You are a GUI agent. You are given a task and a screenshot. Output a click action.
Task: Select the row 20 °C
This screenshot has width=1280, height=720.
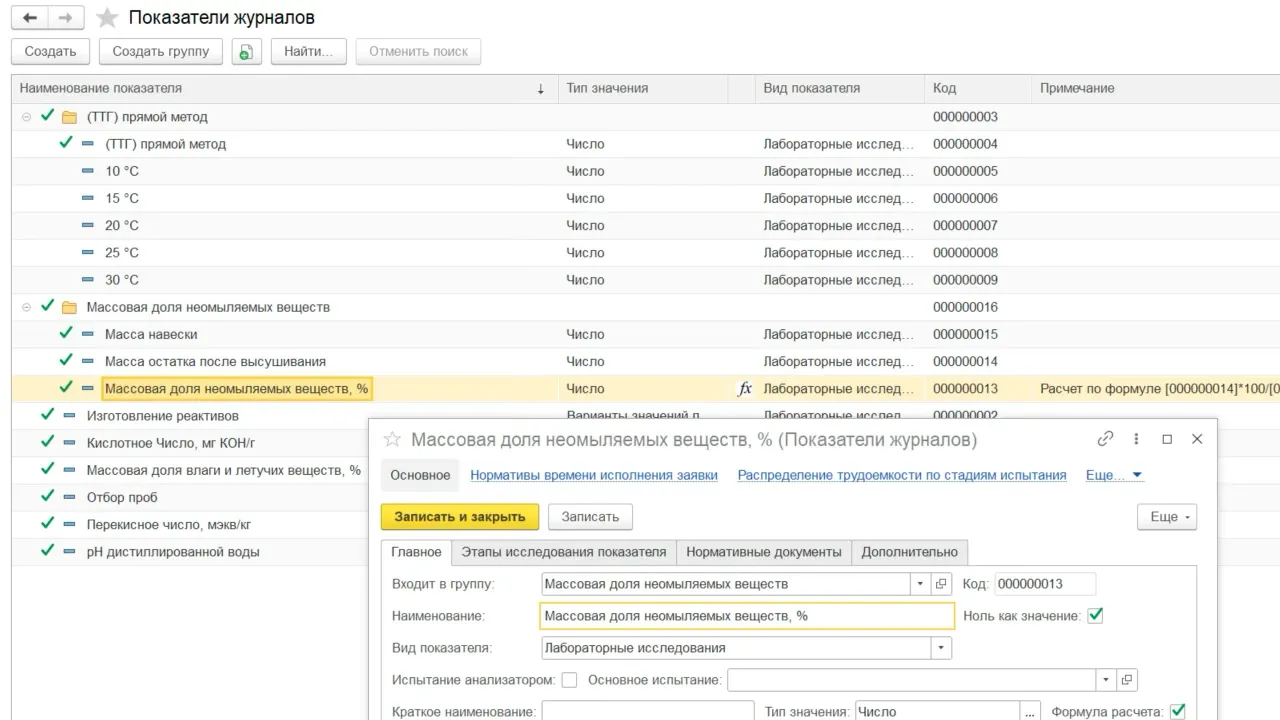646,226
